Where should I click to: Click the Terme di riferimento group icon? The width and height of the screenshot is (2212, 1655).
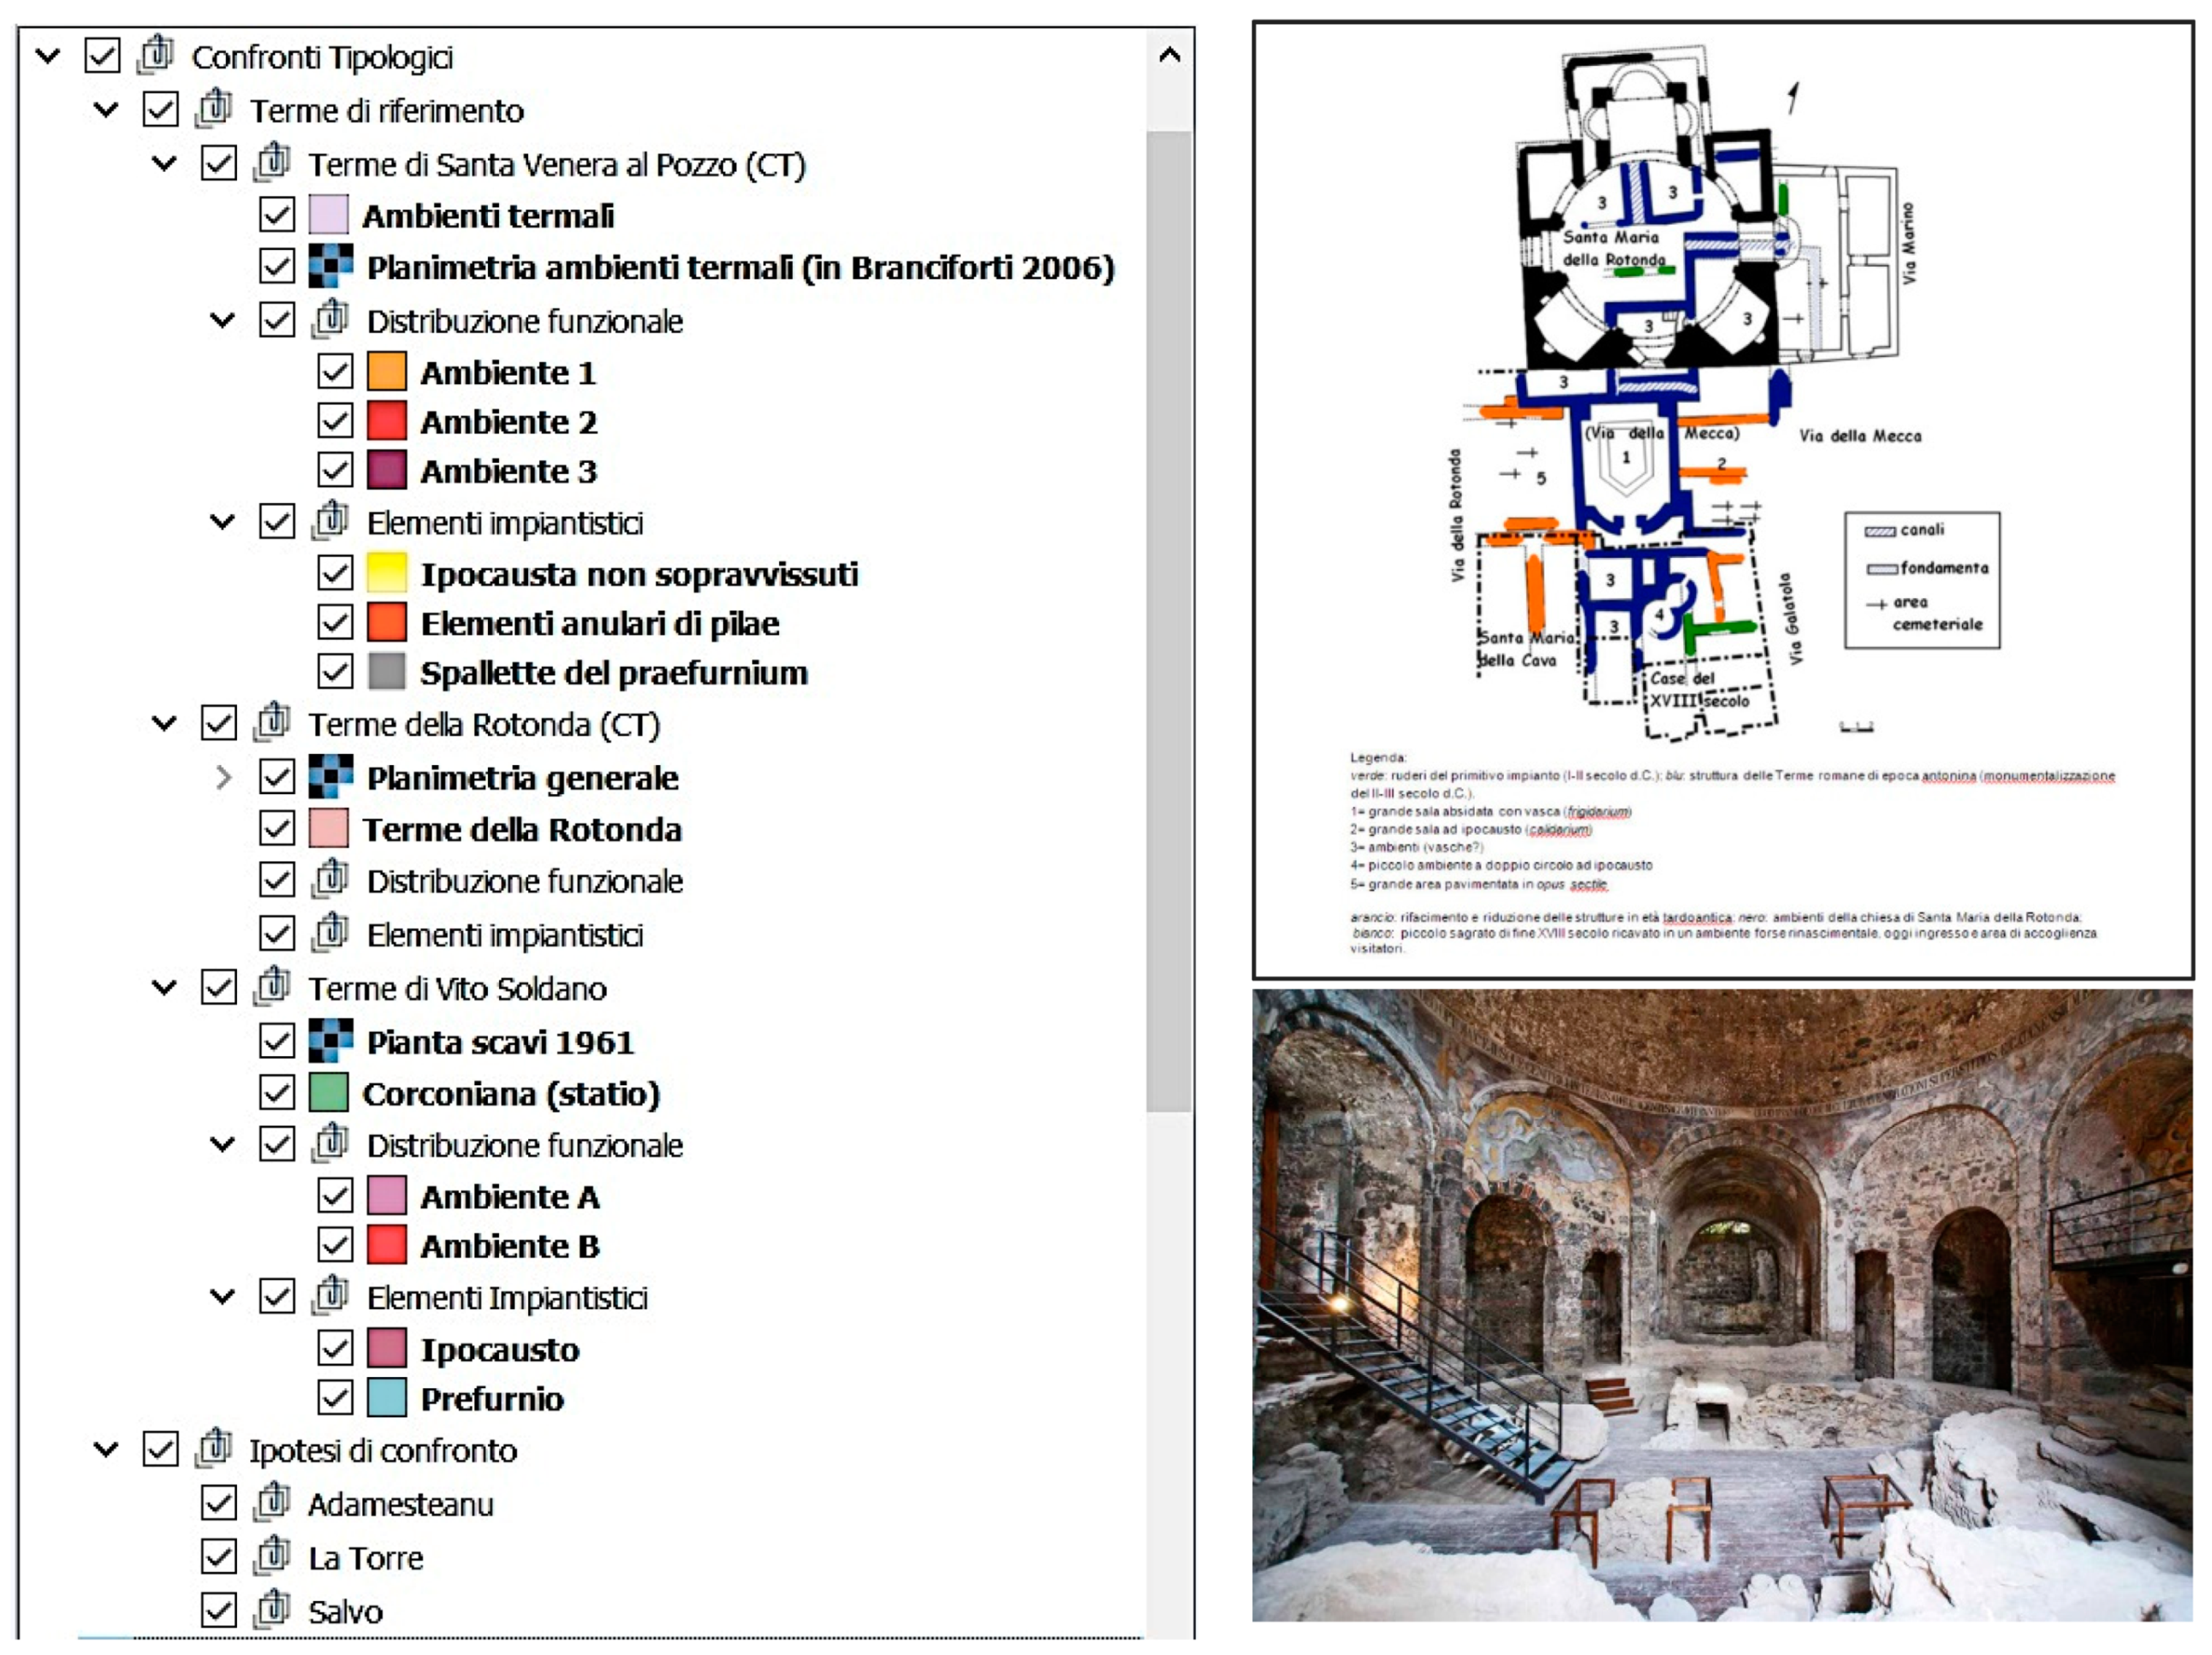213,108
